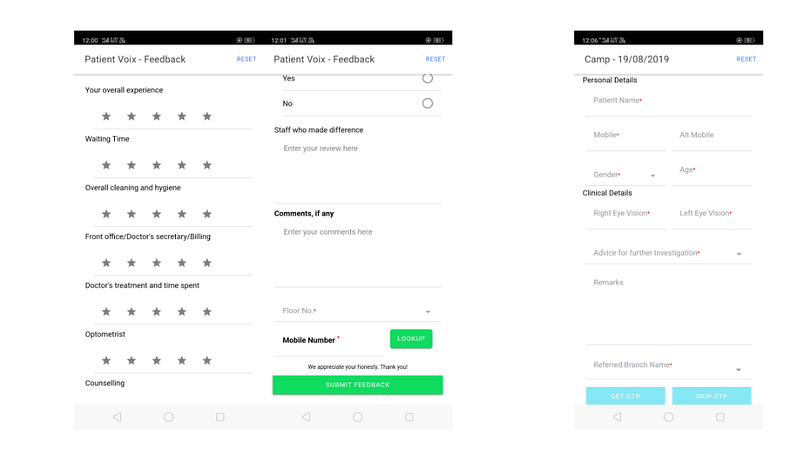Click second star under Doctor's treatment and time spent
This screenshot has width=800, height=469.
[131, 312]
